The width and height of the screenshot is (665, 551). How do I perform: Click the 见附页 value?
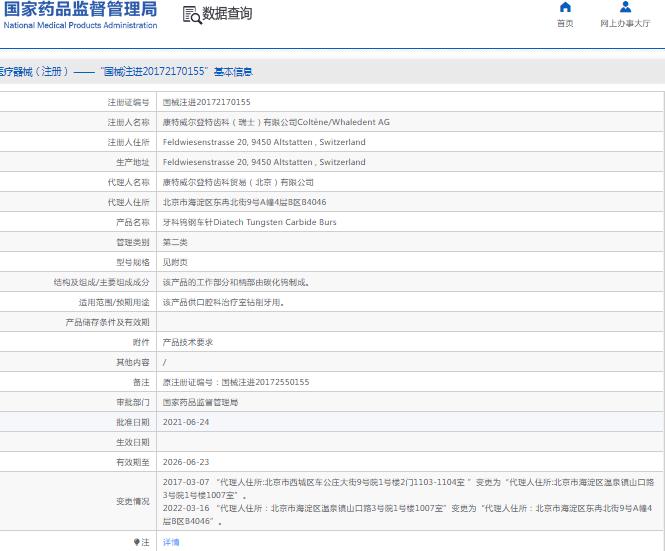point(175,262)
